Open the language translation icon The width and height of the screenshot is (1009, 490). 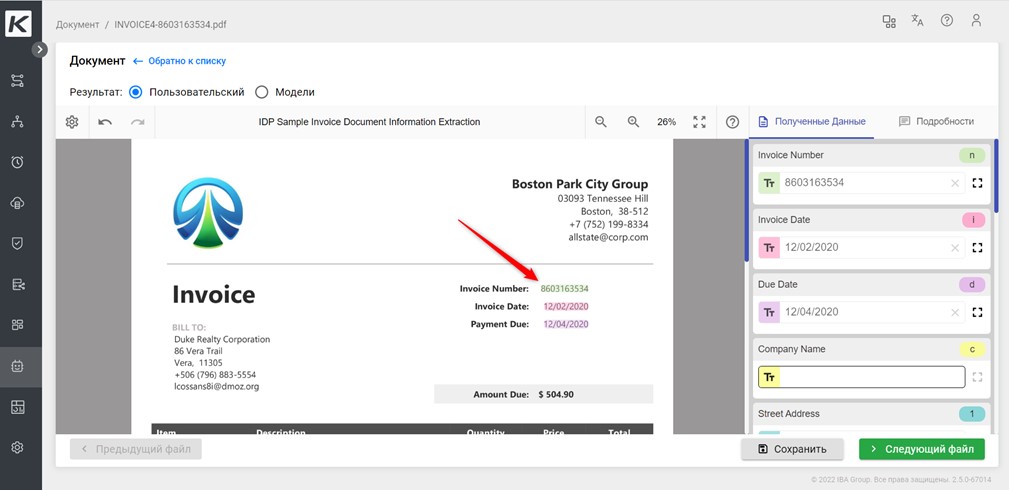(917, 21)
